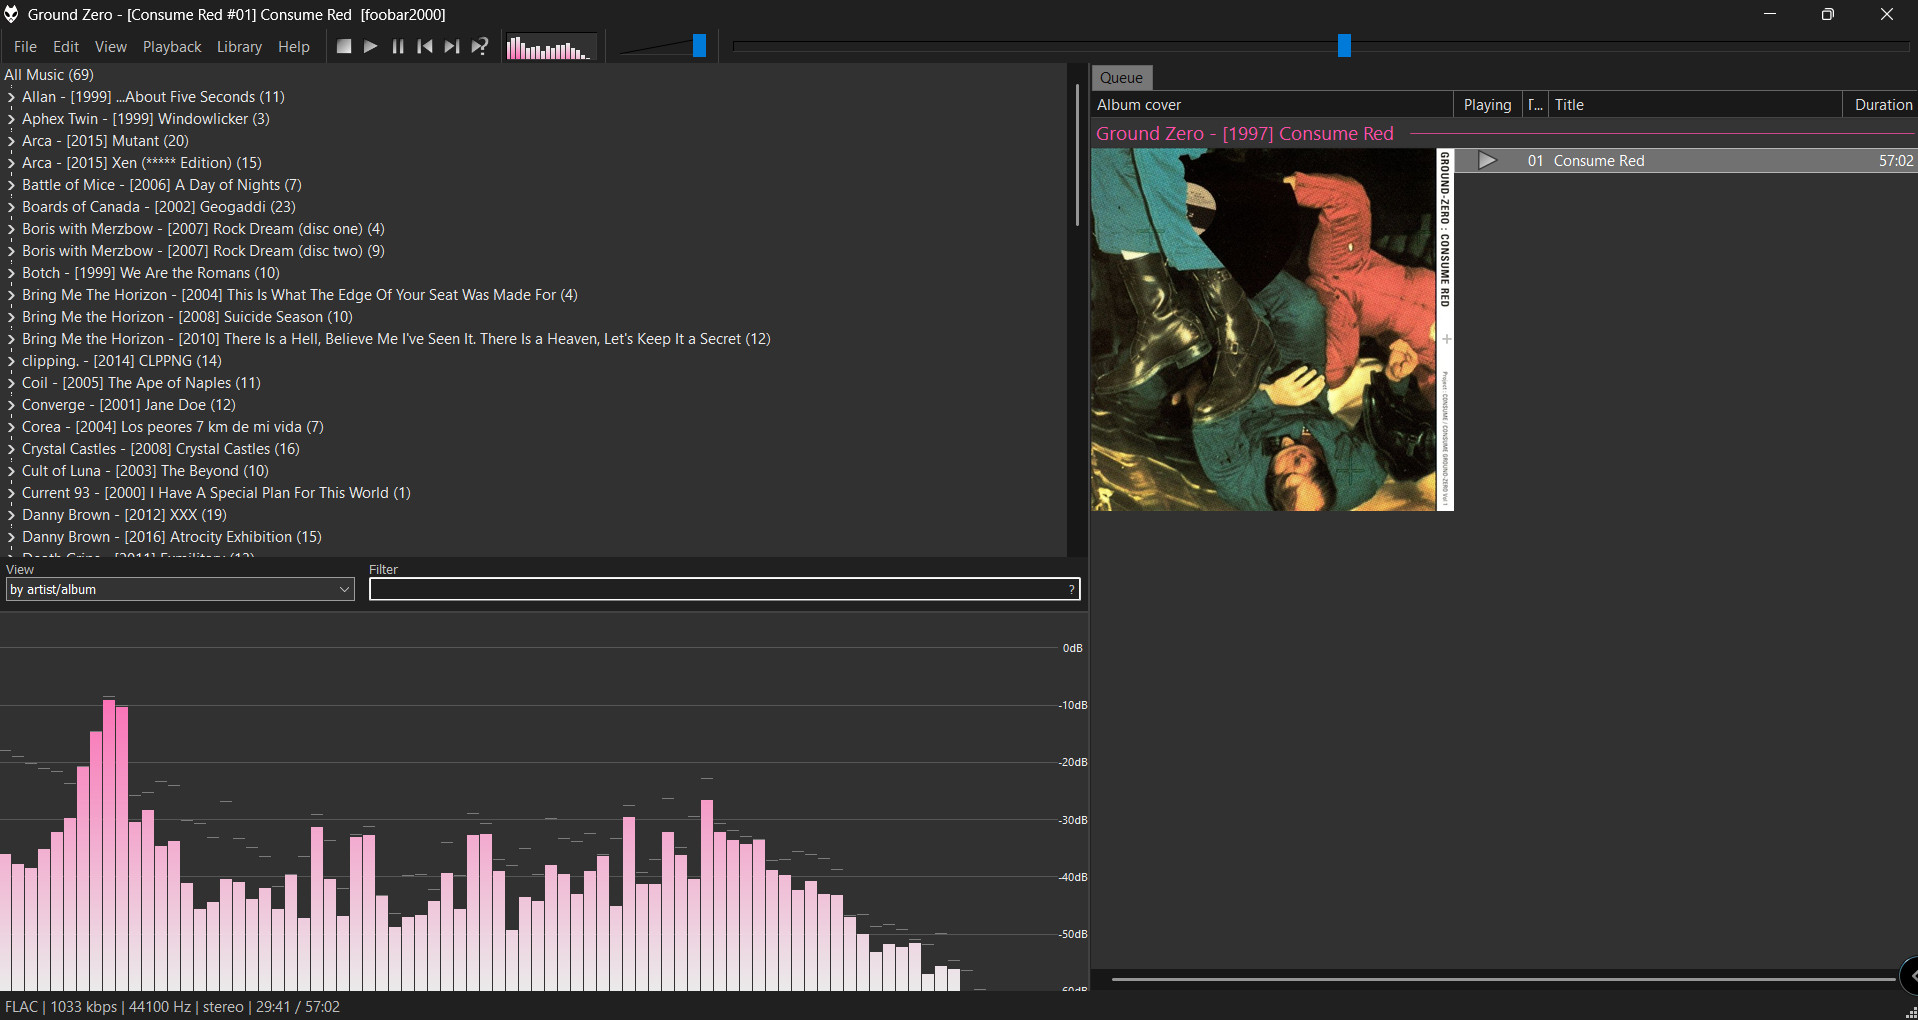Screen dimensions: 1918x1020
Task: Click the Stop playback button
Action: pyautogui.click(x=344, y=46)
